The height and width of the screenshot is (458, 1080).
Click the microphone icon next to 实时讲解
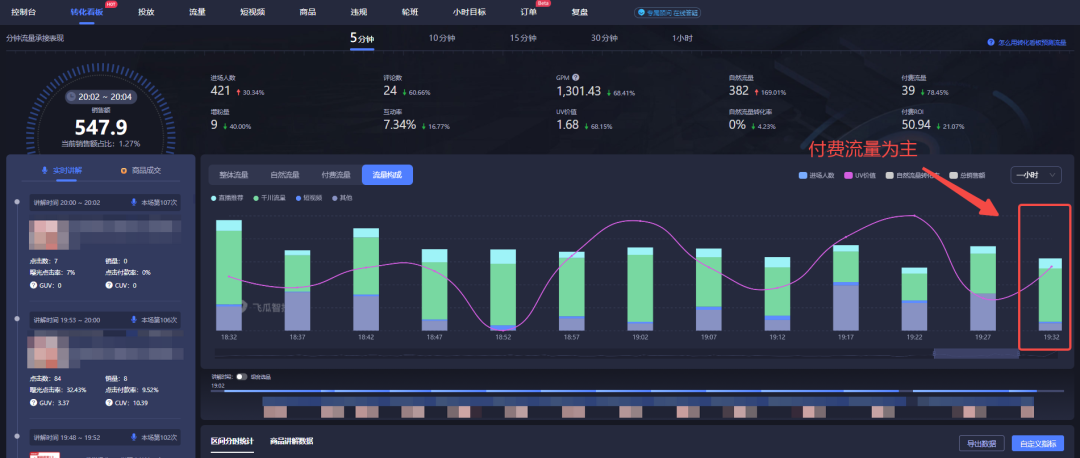44,171
